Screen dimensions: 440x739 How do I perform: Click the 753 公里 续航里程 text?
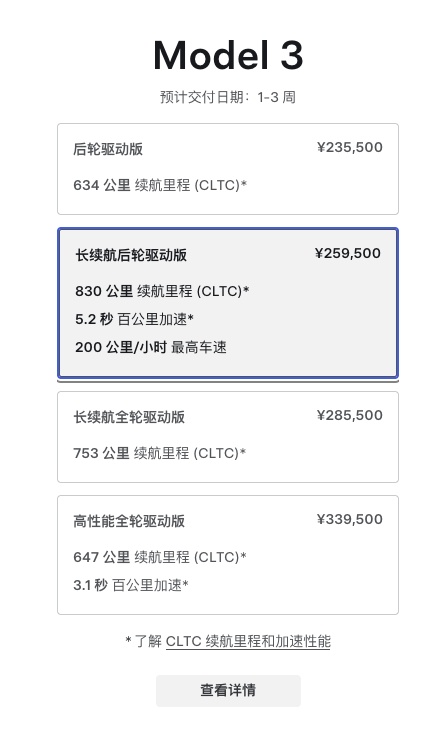point(160,453)
